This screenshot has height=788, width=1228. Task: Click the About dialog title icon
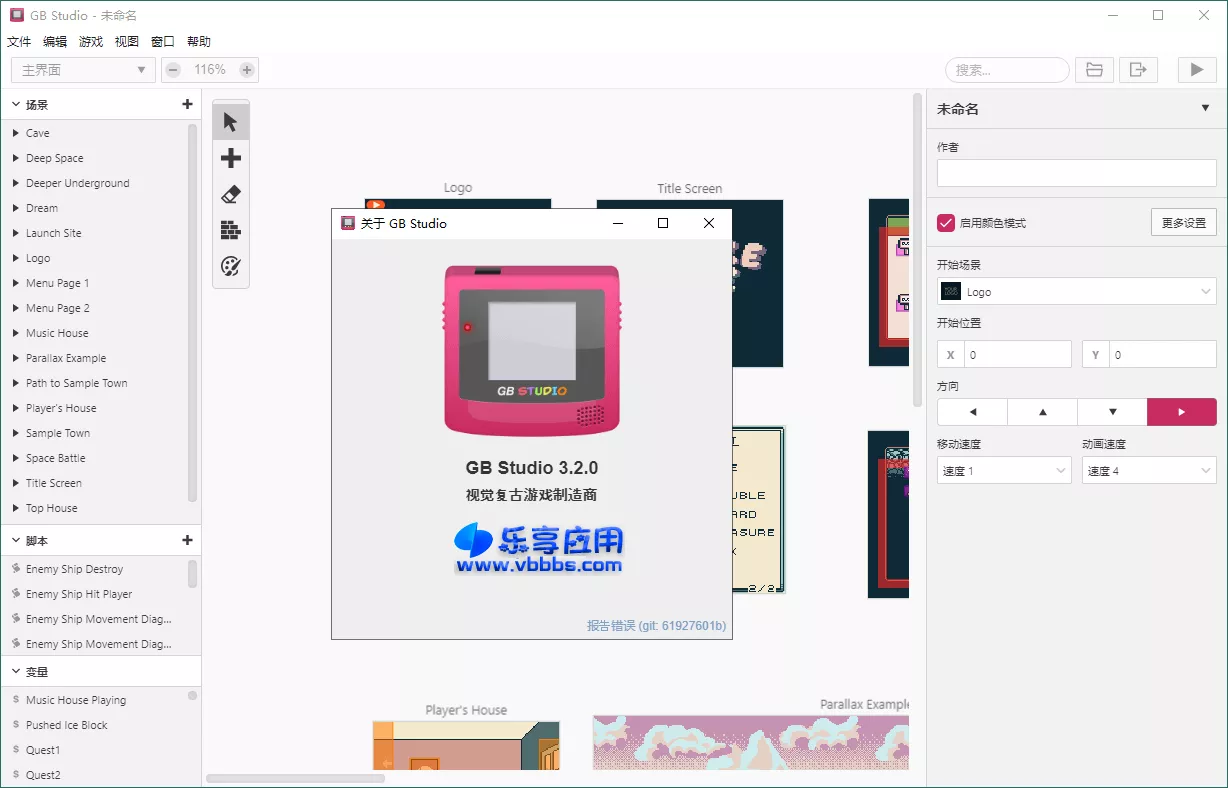(348, 223)
